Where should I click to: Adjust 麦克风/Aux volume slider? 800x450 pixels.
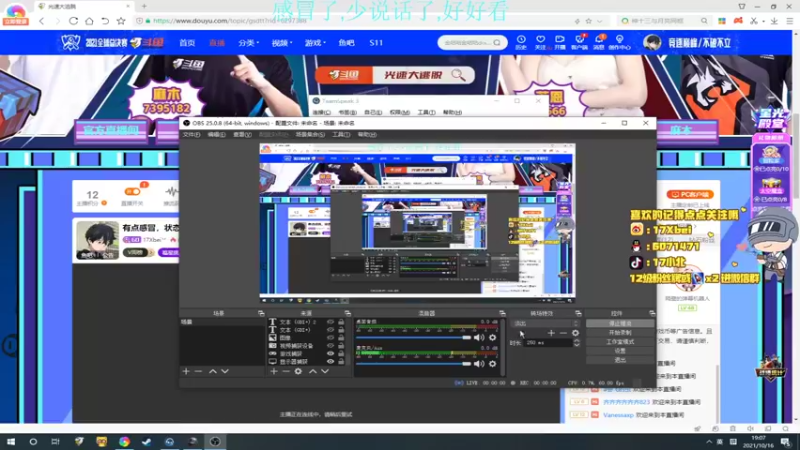[413, 364]
